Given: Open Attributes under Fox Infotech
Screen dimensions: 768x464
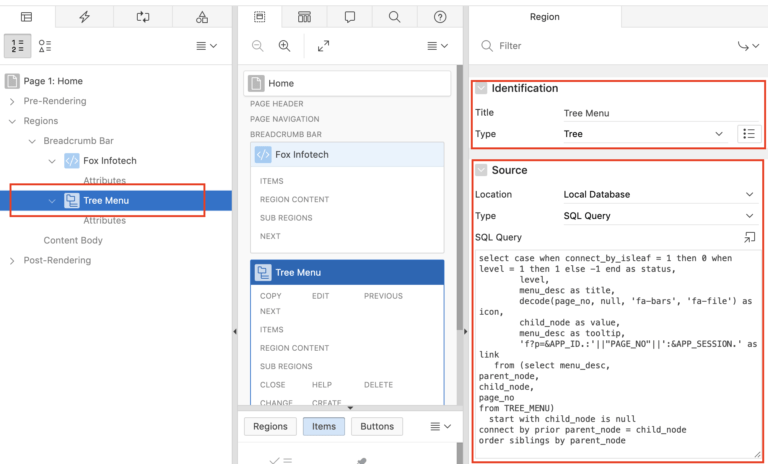Looking at the screenshot, I should pos(104,180).
